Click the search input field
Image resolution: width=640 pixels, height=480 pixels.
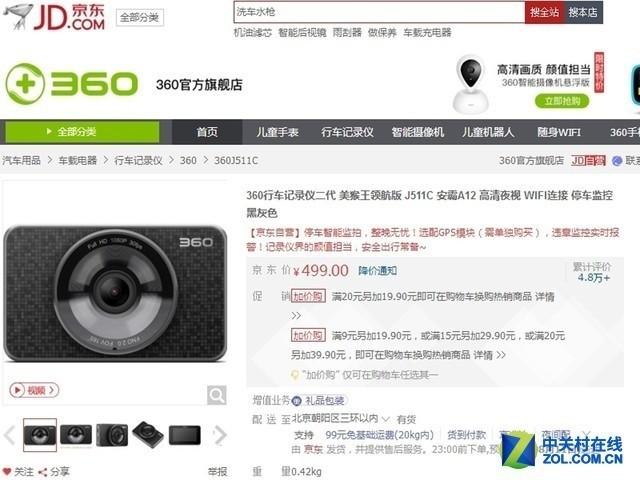(x=379, y=13)
